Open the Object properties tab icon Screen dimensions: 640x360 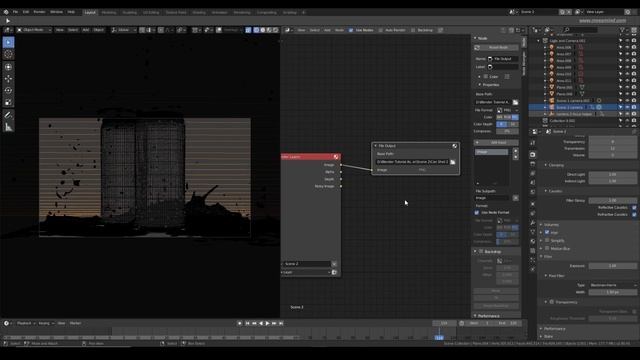[533, 204]
